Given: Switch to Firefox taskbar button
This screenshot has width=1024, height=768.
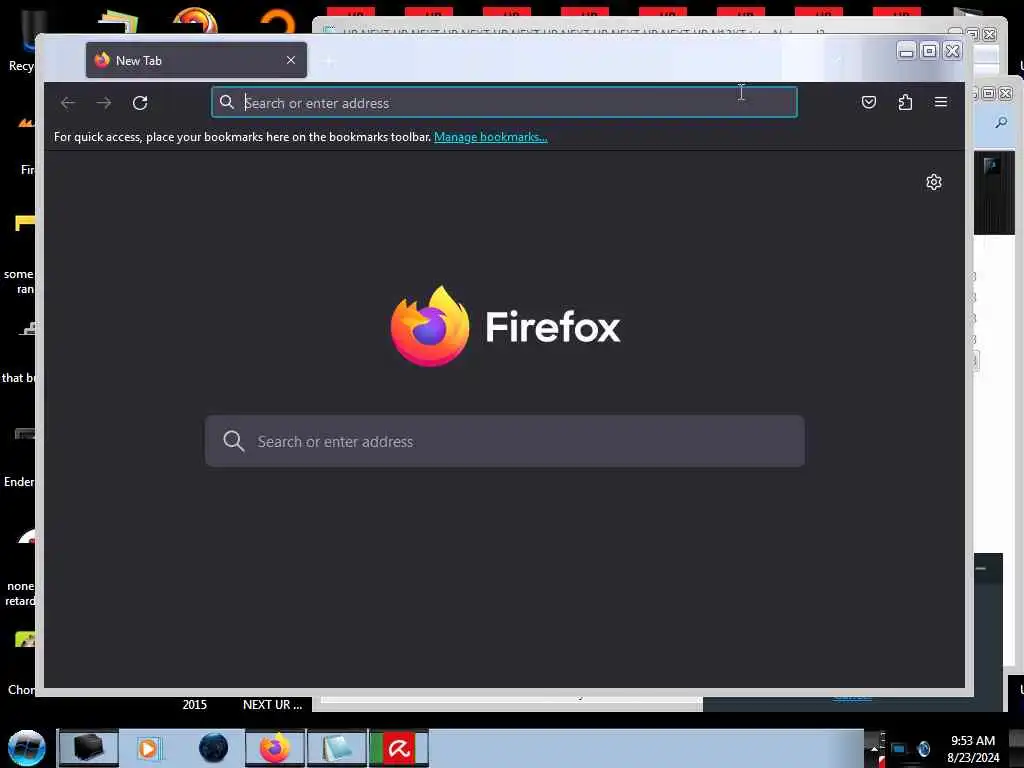Looking at the screenshot, I should pyautogui.click(x=275, y=748).
